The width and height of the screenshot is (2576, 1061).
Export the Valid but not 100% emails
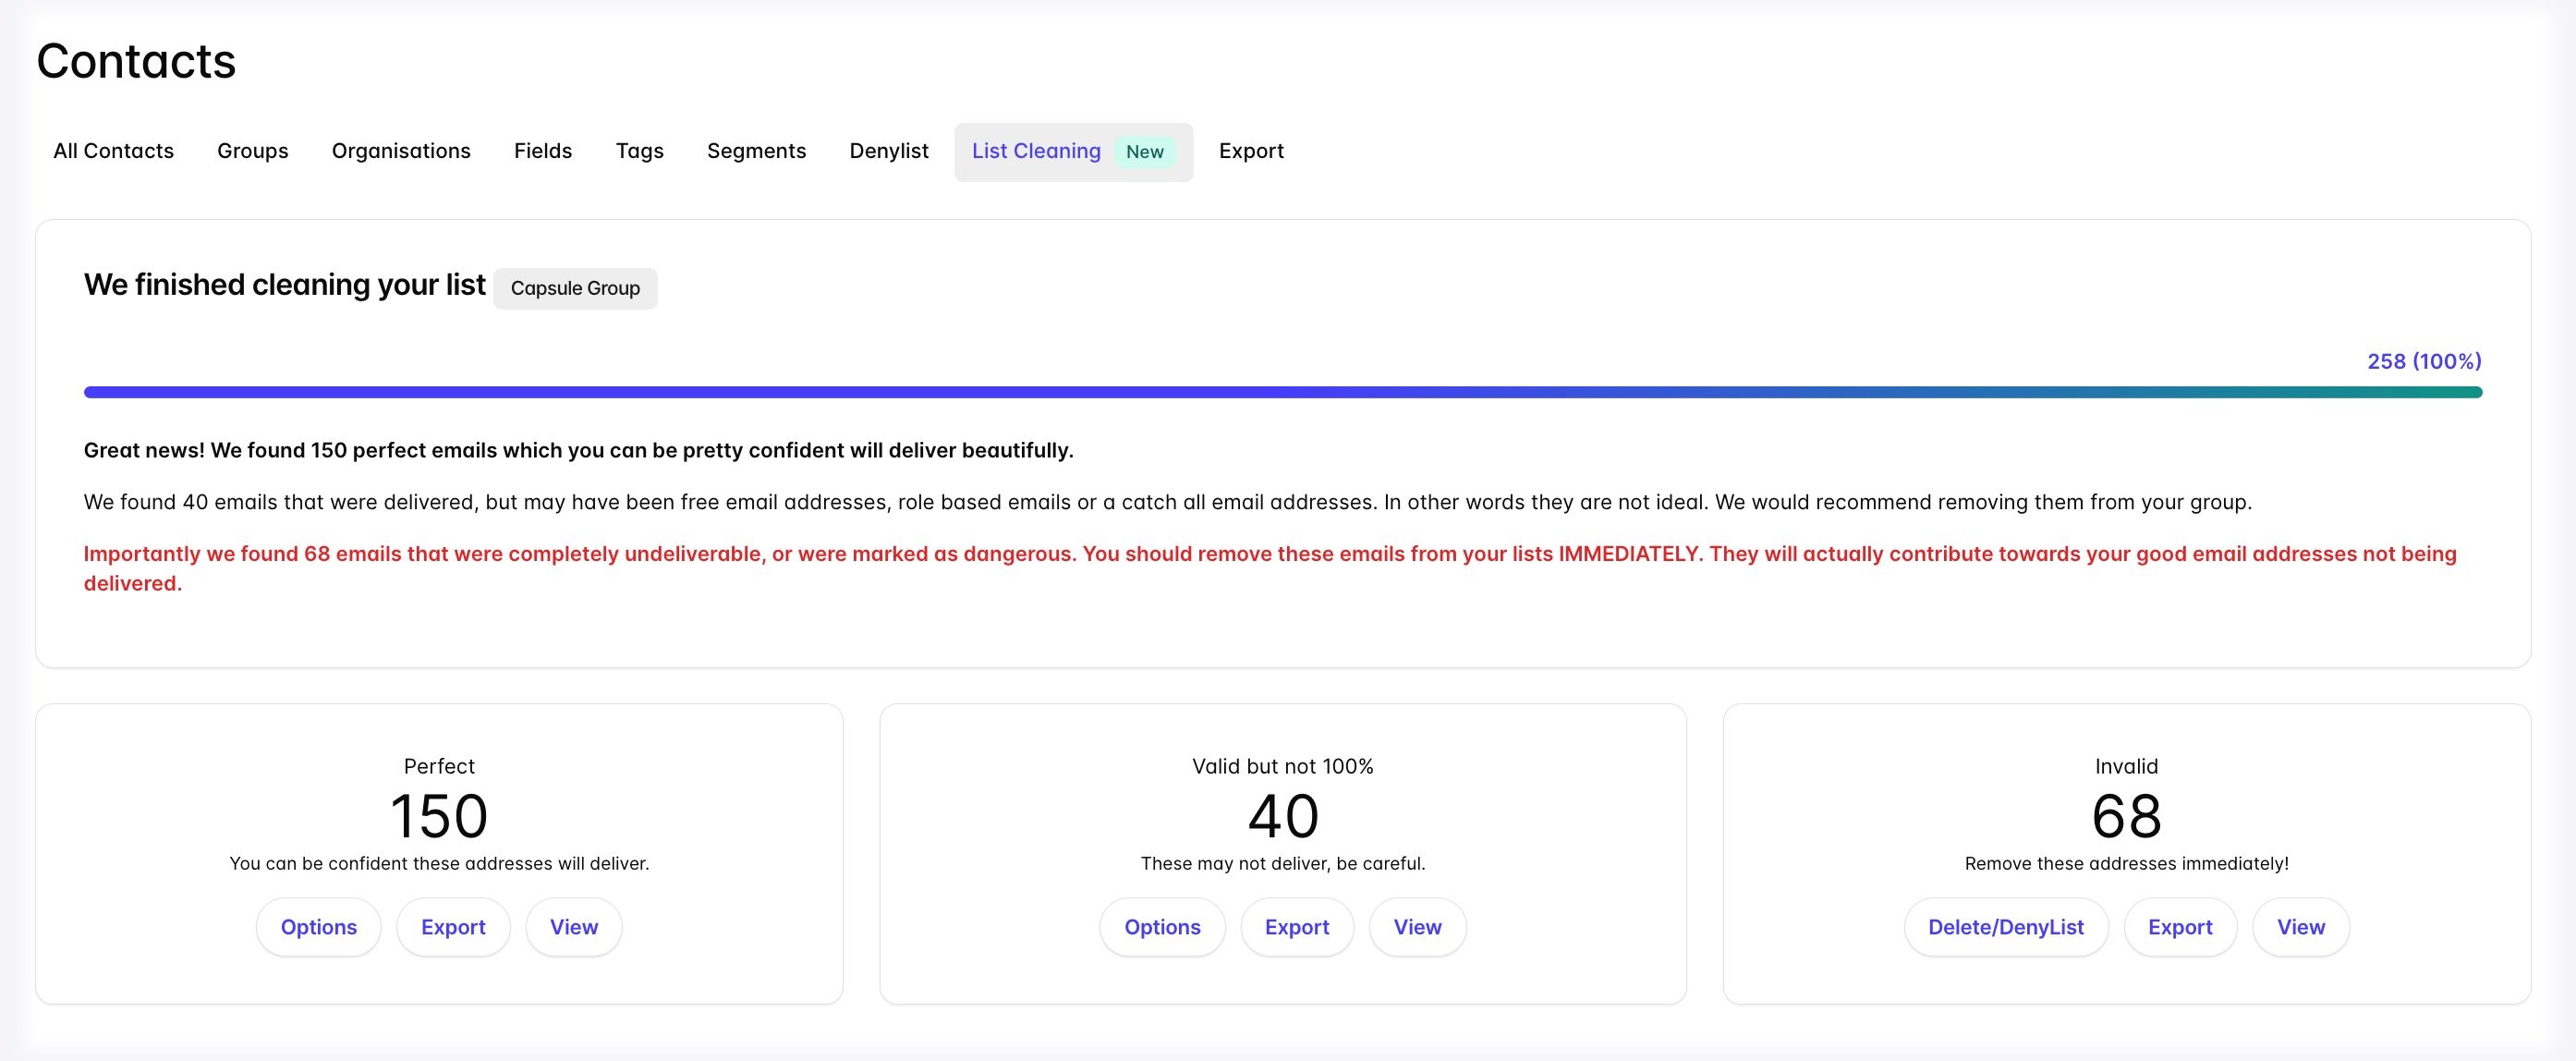click(x=1296, y=927)
